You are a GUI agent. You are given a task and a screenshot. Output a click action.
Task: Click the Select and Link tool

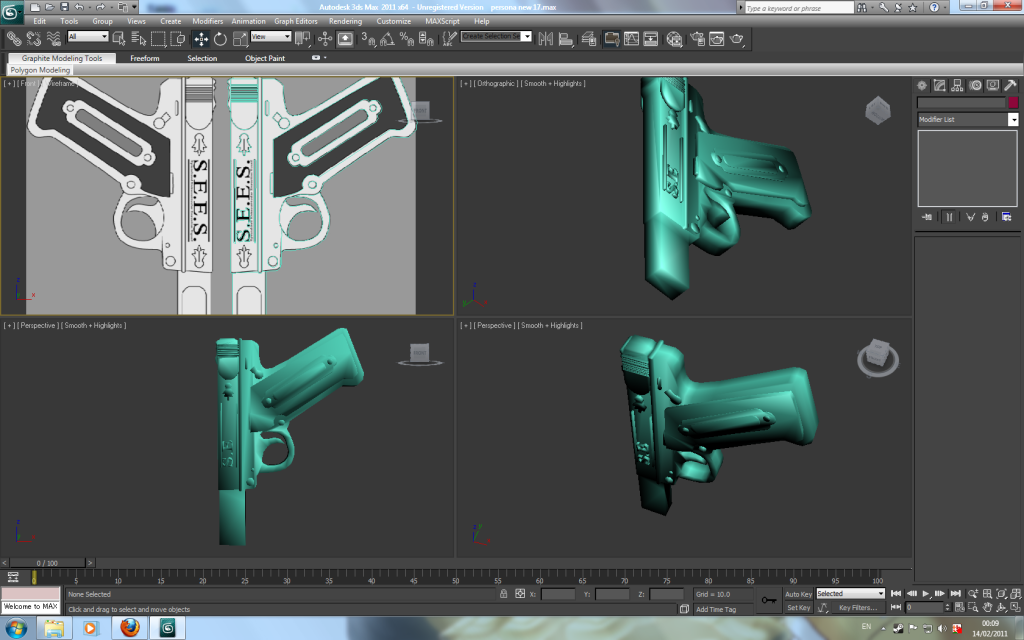pos(14,39)
